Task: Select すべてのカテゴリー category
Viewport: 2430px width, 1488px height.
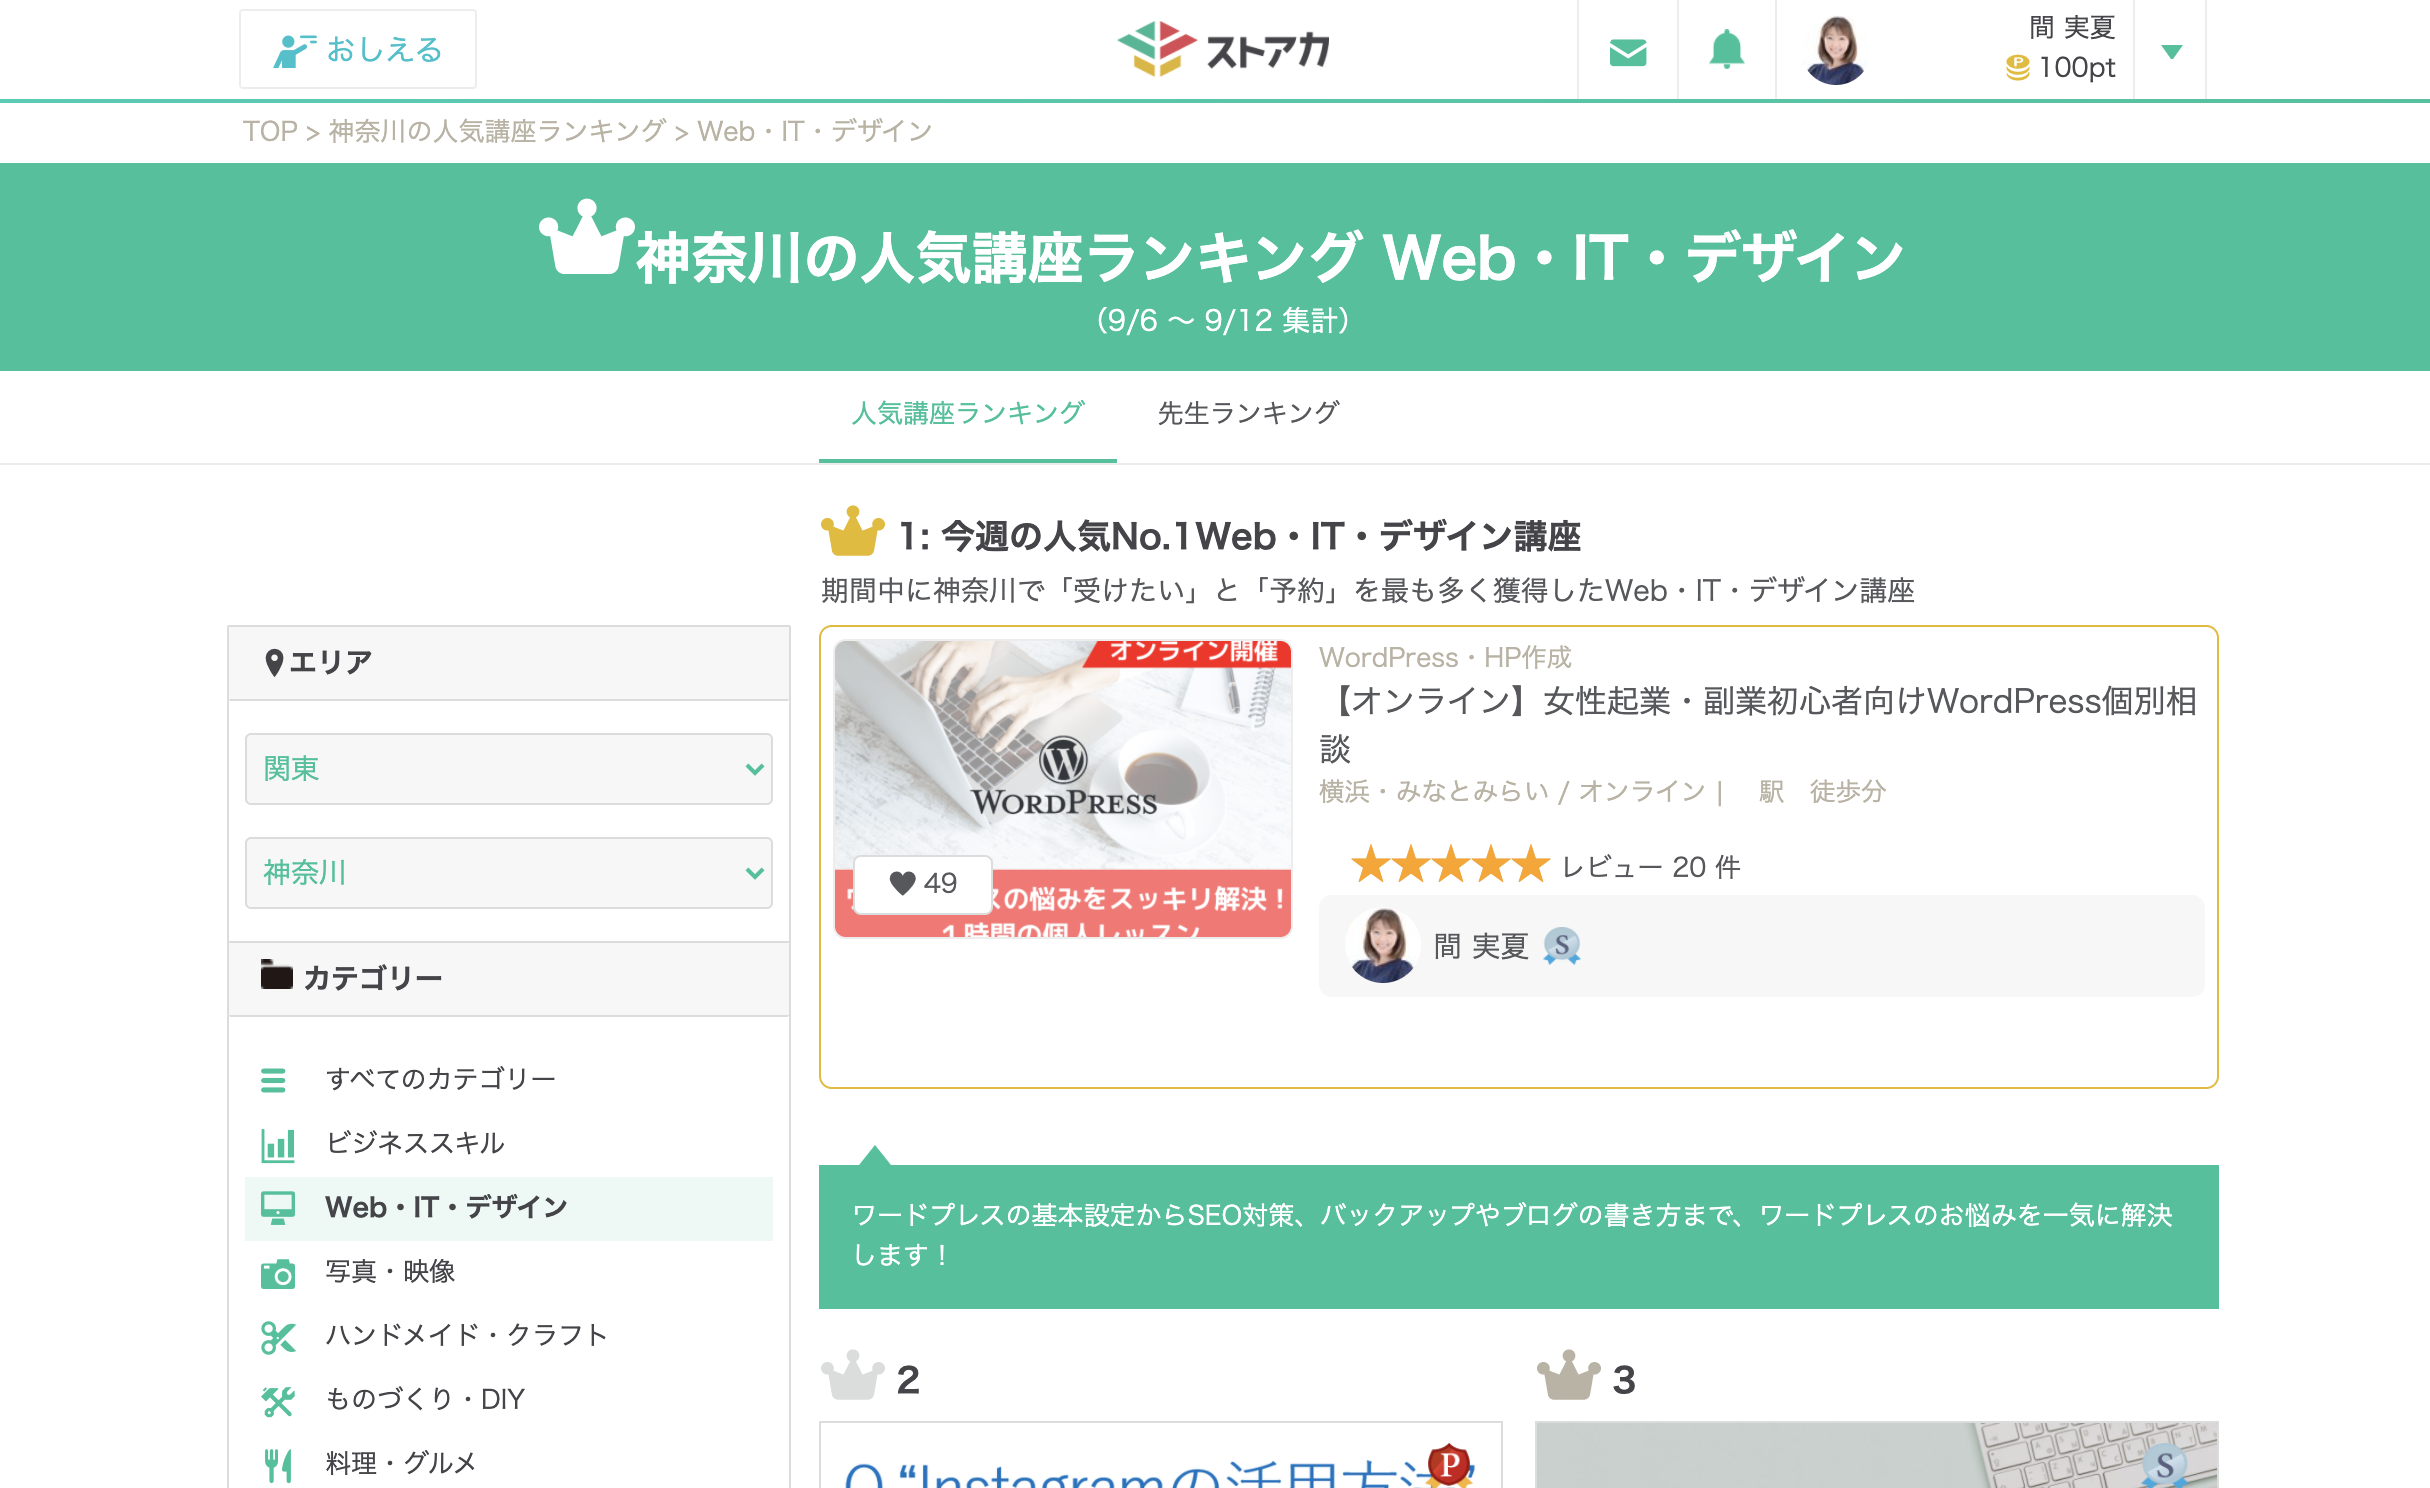Action: 441,1079
